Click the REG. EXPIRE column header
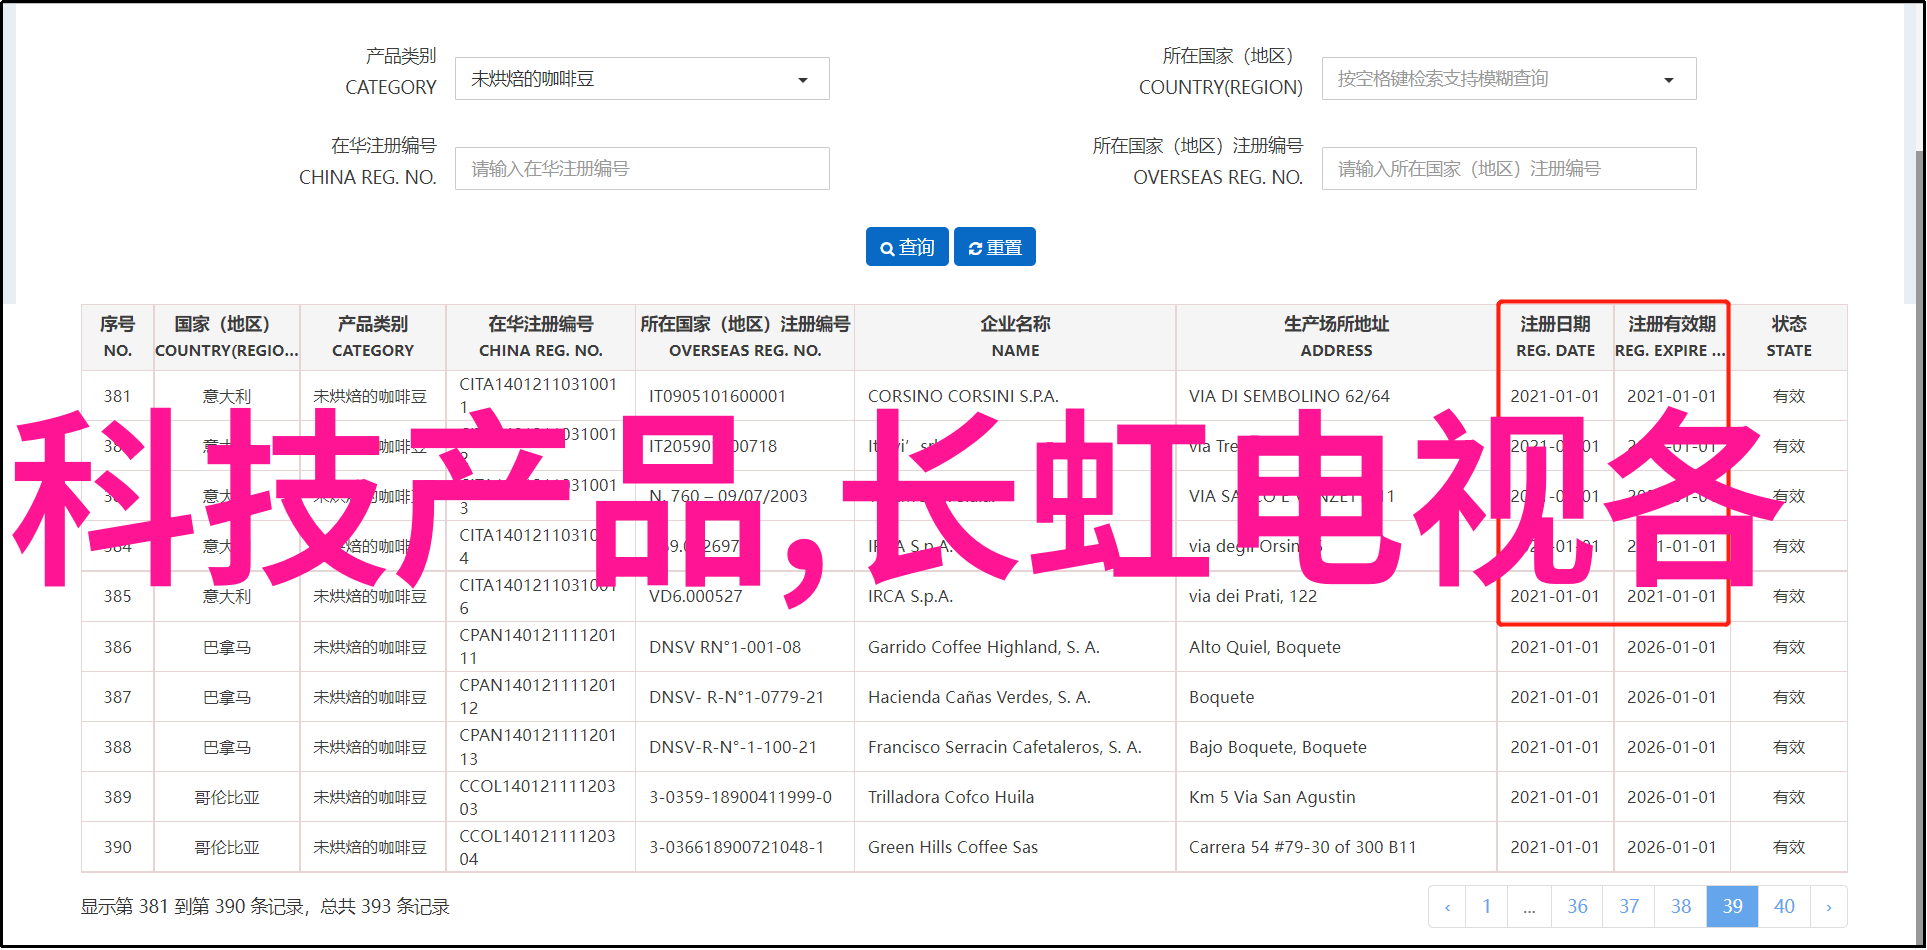The height and width of the screenshot is (950, 1927). pyautogui.click(x=1672, y=338)
